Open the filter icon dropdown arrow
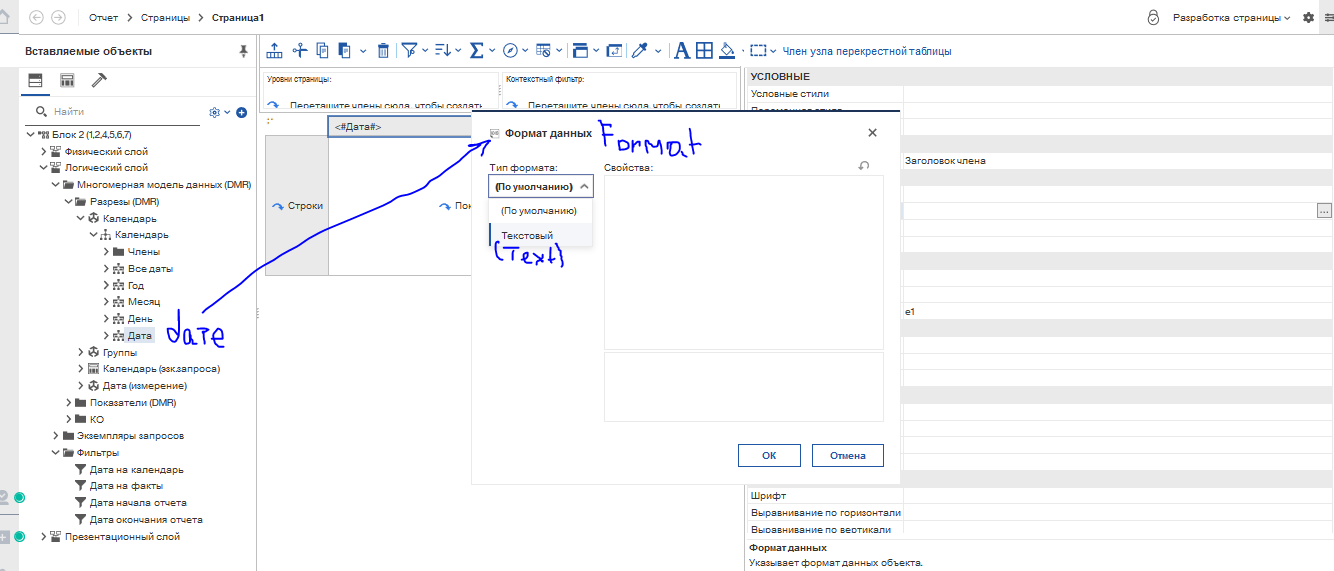The width and height of the screenshot is (1334, 571). point(425,50)
